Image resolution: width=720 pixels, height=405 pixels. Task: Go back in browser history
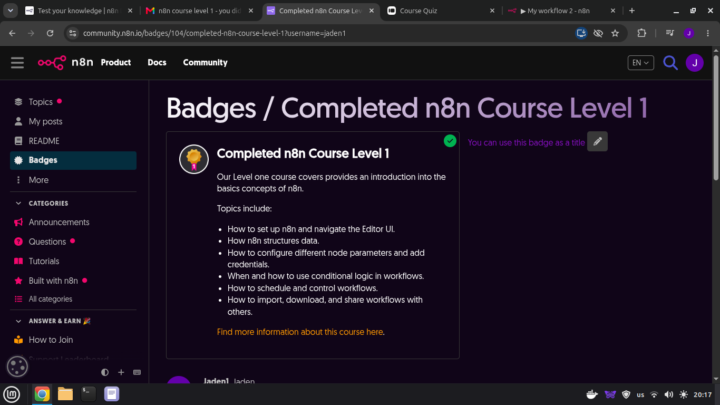[x=12, y=33]
